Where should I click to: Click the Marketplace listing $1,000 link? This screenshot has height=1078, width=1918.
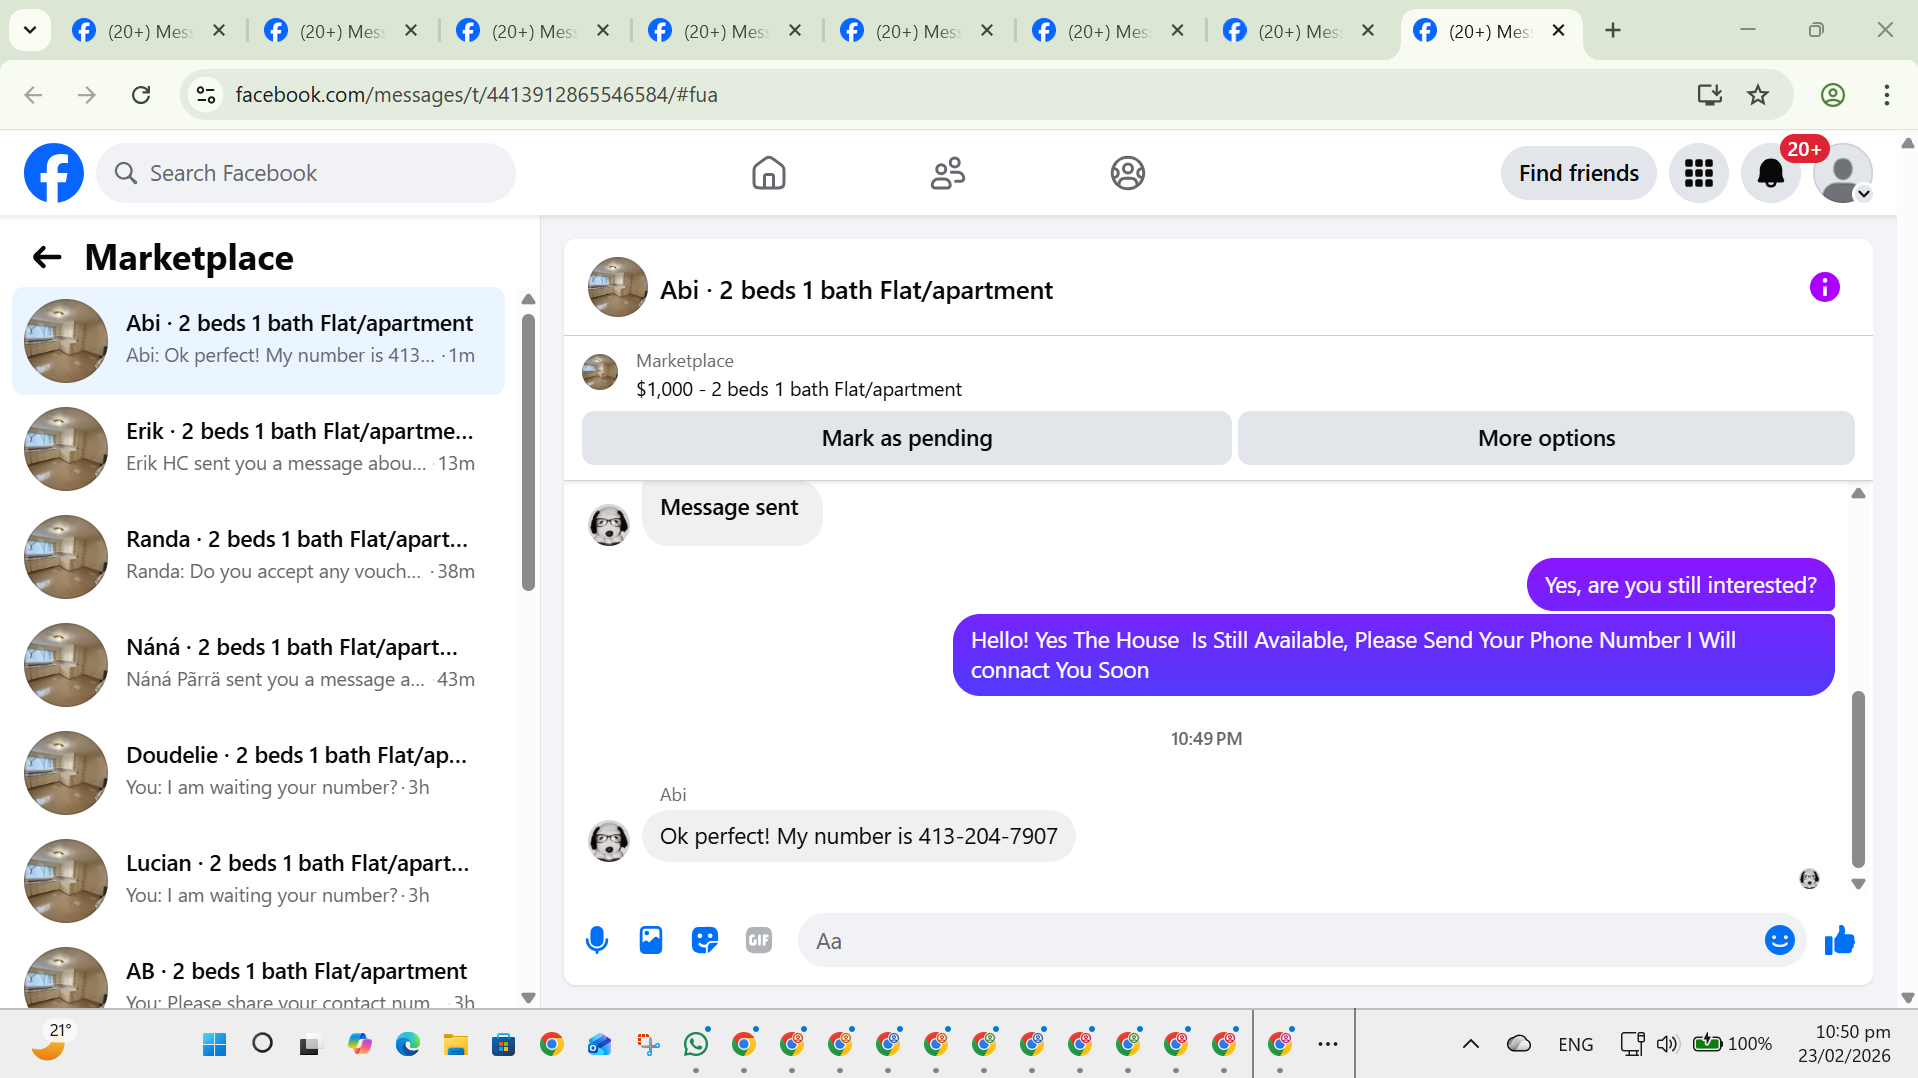click(798, 389)
